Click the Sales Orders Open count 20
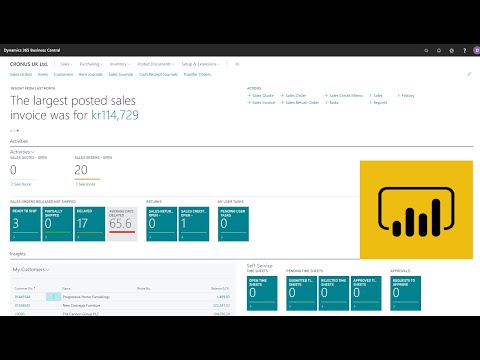480x360 pixels. click(81, 170)
